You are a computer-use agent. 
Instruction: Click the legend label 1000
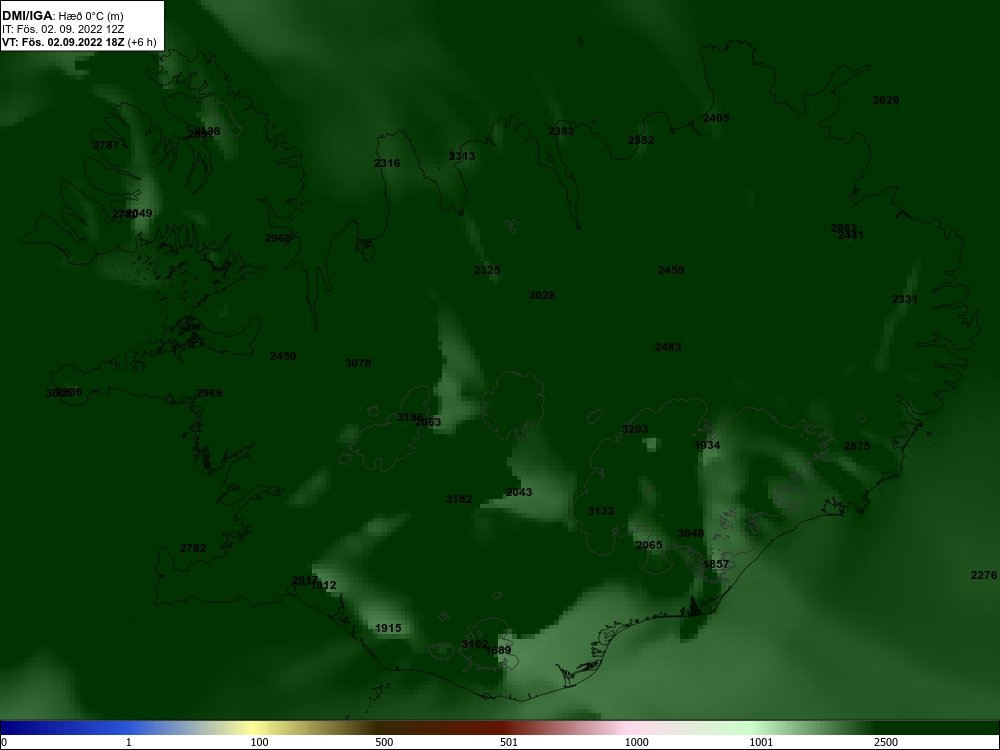636,742
